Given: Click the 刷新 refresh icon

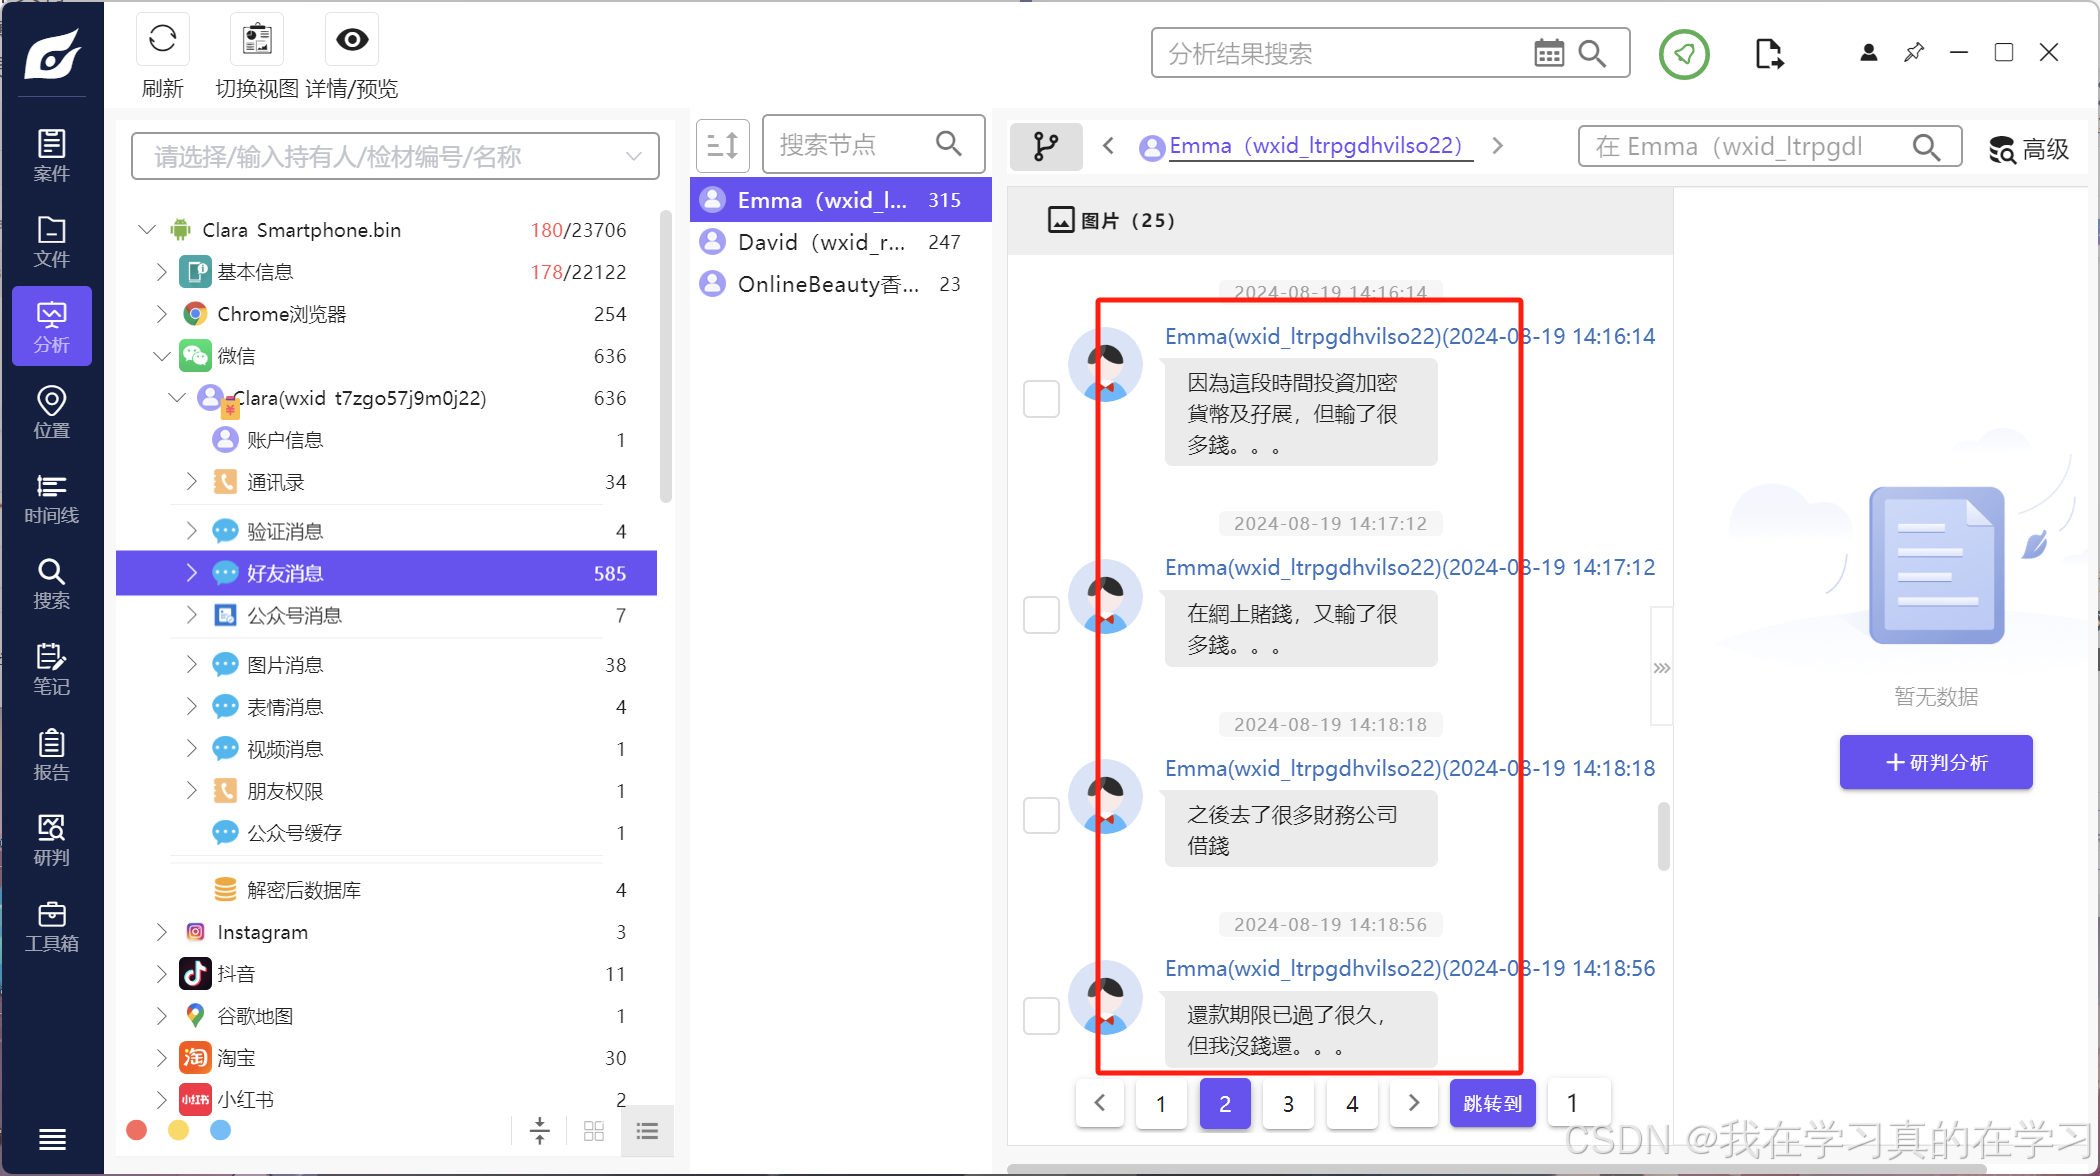Looking at the screenshot, I should pyautogui.click(x=162, y=40).
